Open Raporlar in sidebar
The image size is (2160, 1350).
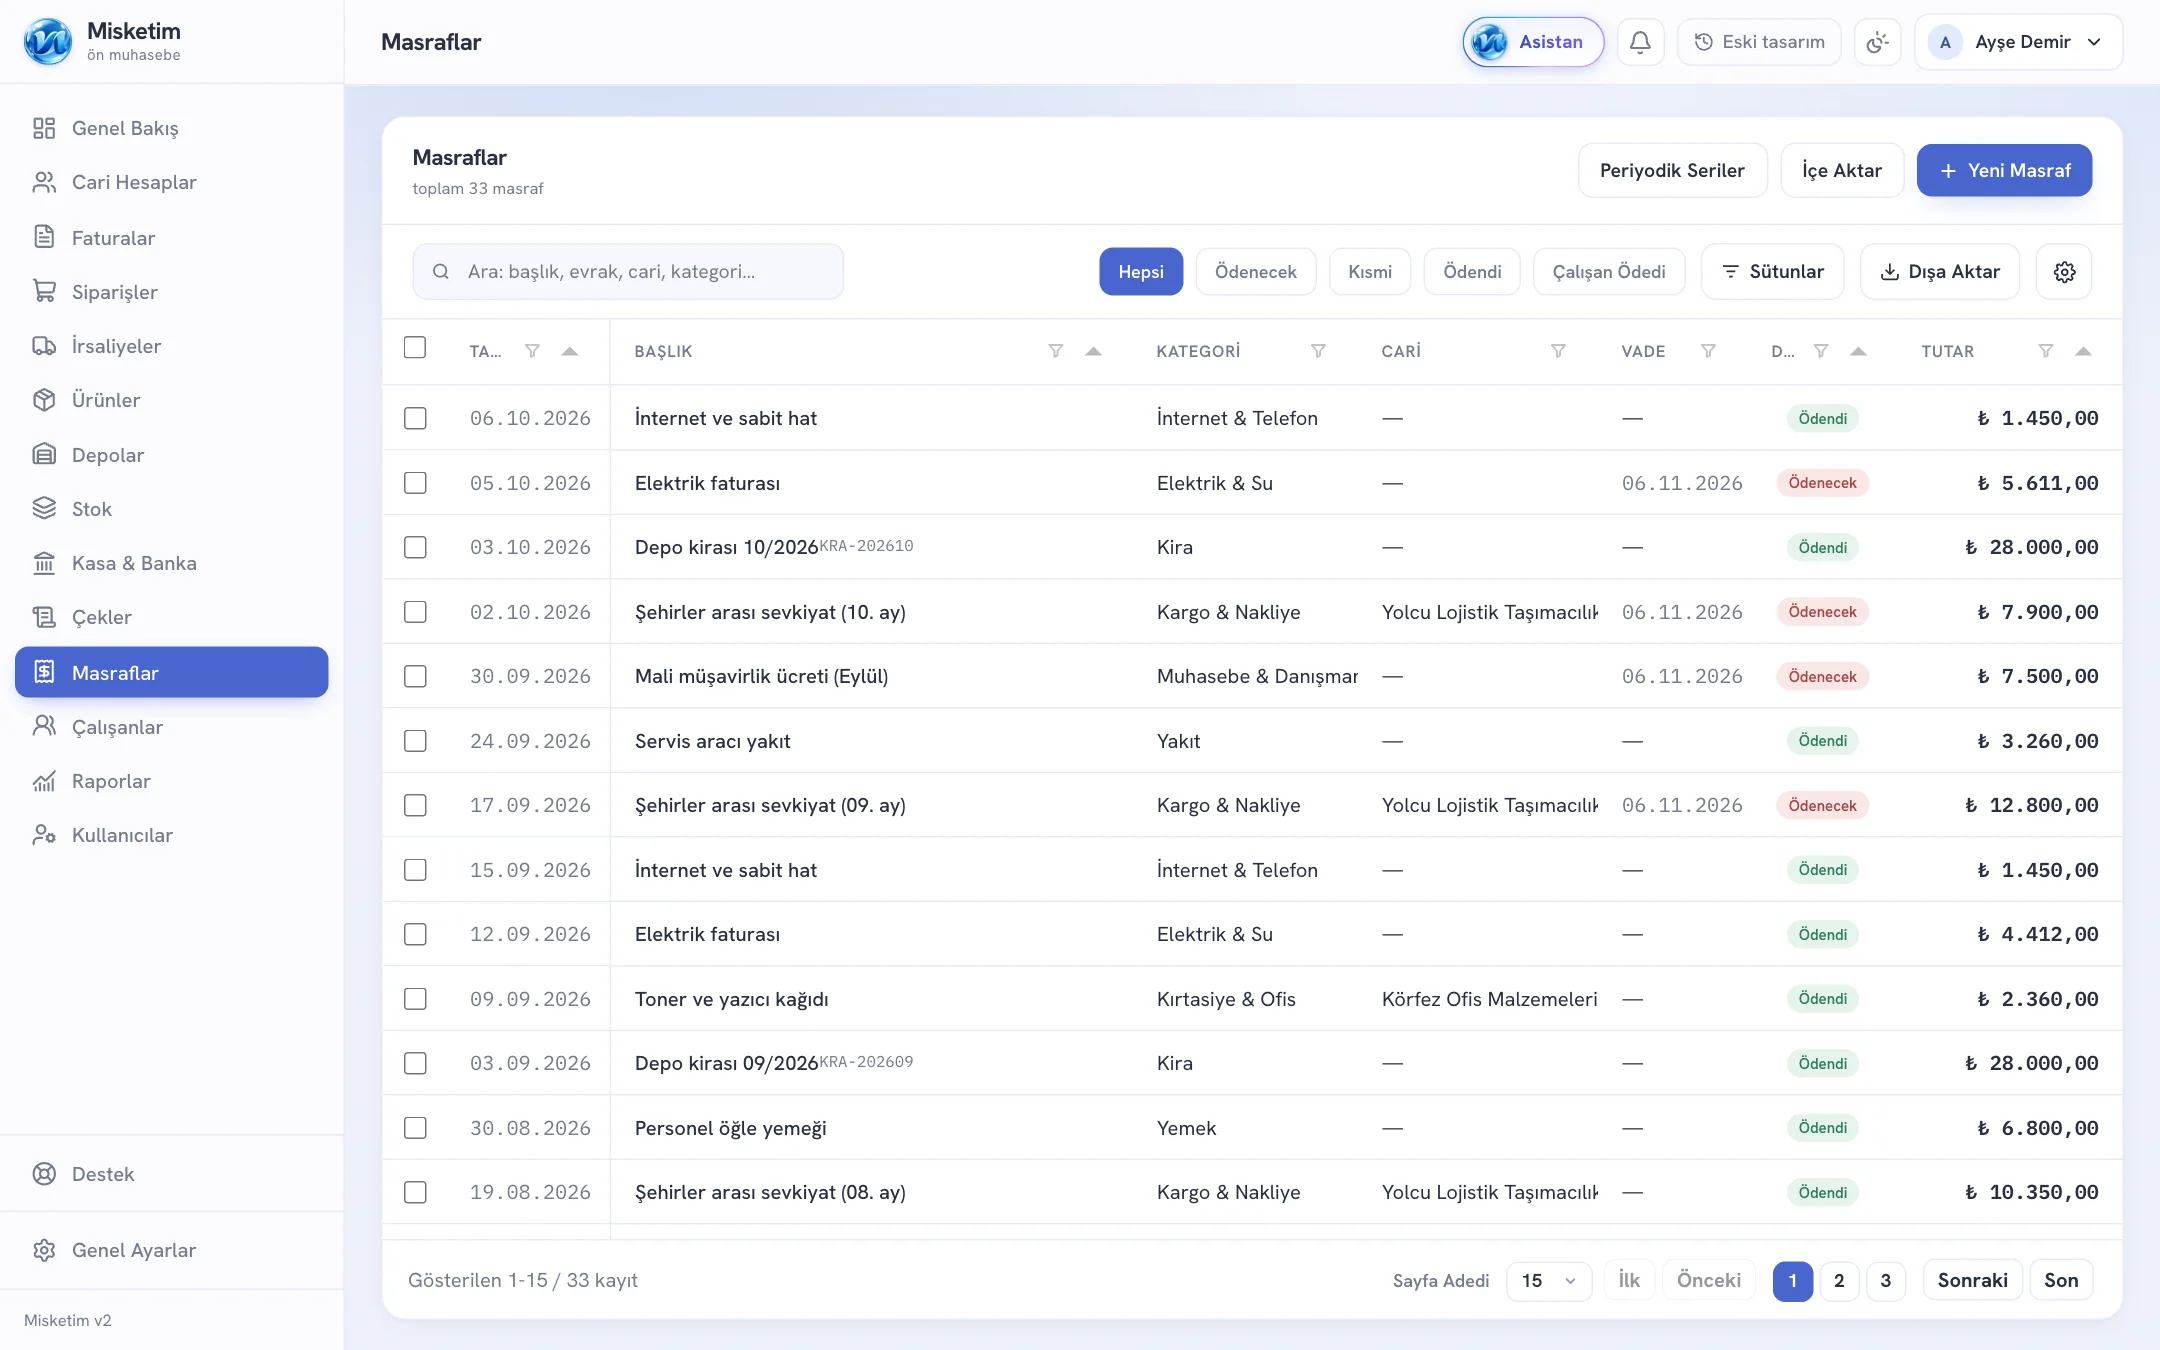tap(172, 781)
